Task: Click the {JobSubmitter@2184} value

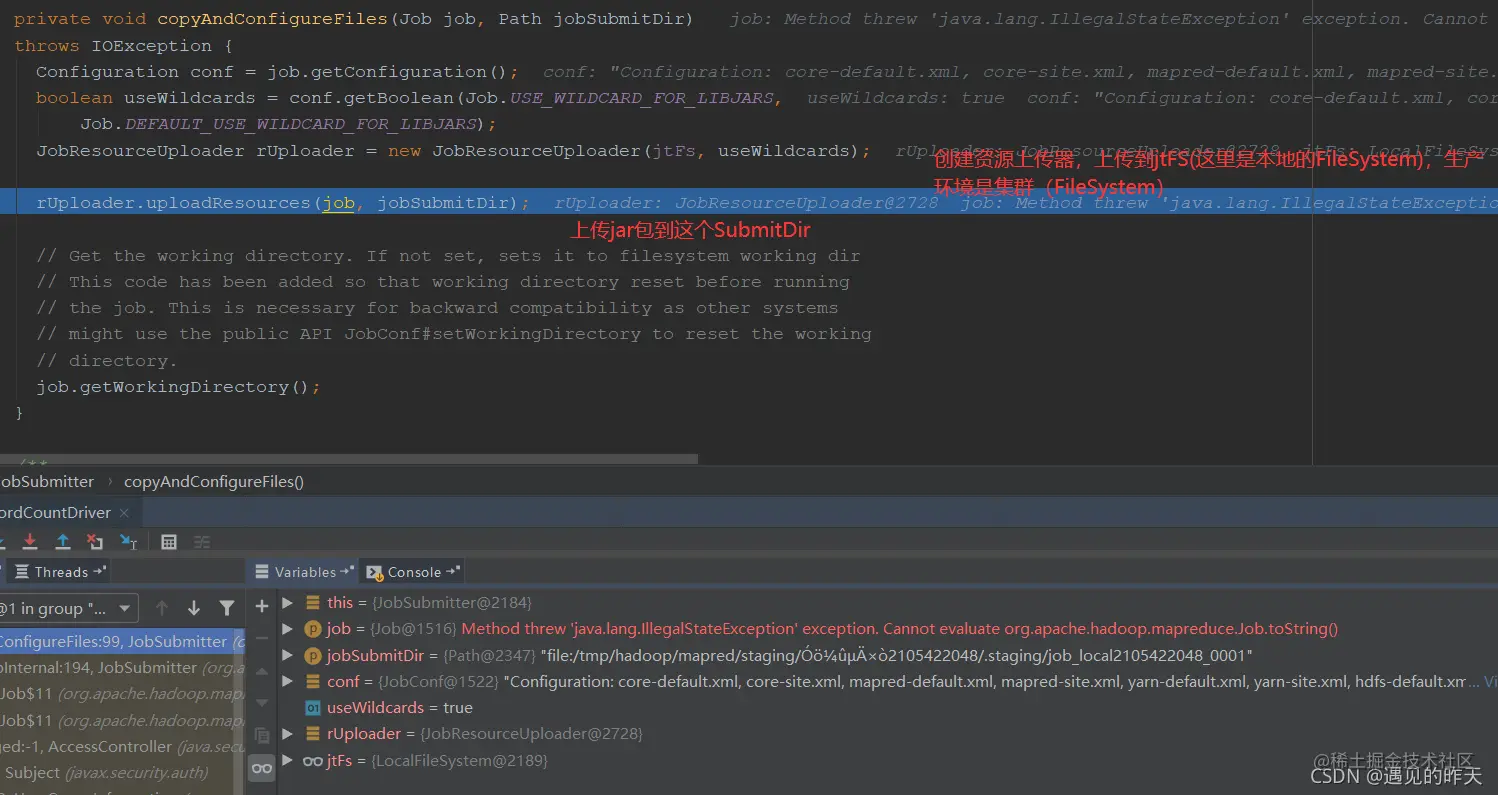Action: coord(451,603)
